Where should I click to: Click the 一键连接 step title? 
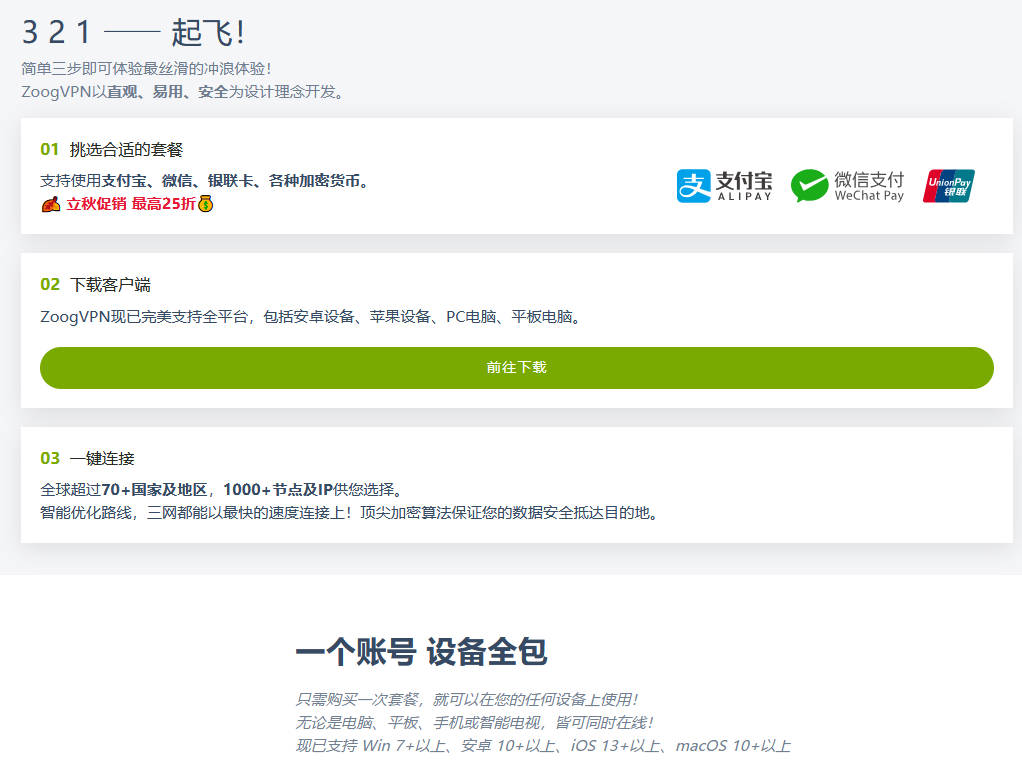[x=102, y=459]
